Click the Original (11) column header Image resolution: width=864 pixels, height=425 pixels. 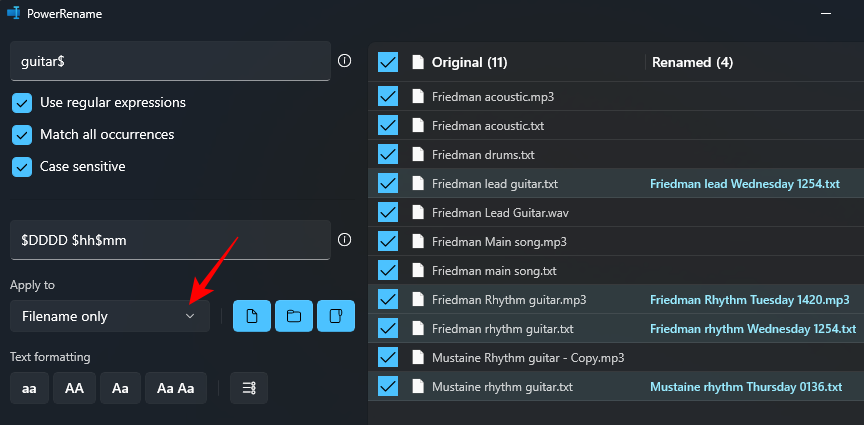pos(469,62)
